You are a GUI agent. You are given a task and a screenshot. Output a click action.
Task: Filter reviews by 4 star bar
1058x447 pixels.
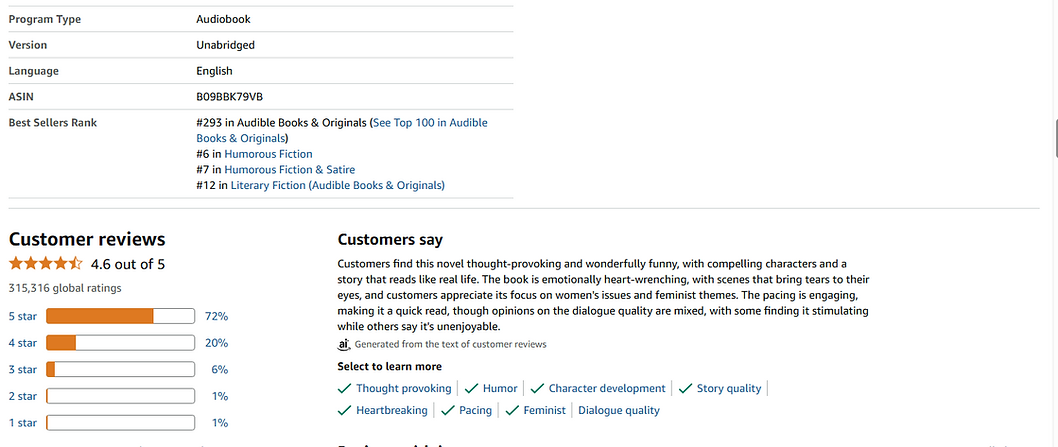(x=120, y=343)
